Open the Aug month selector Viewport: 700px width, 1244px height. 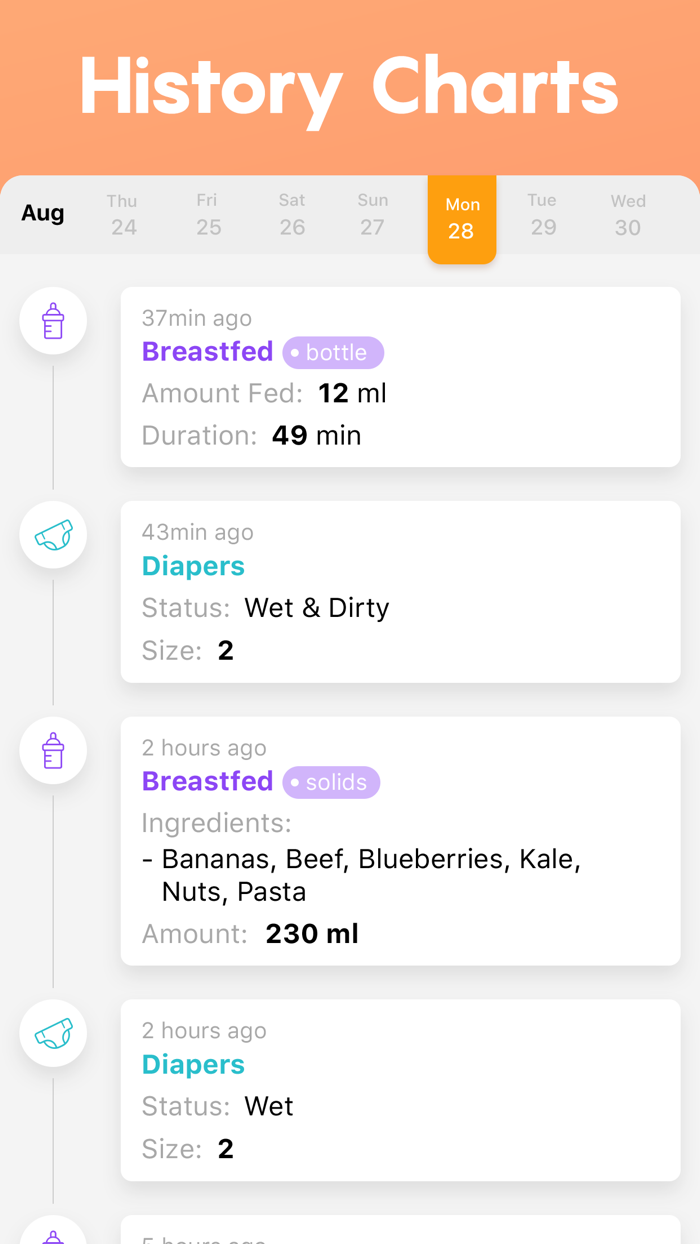pos(43,213)
